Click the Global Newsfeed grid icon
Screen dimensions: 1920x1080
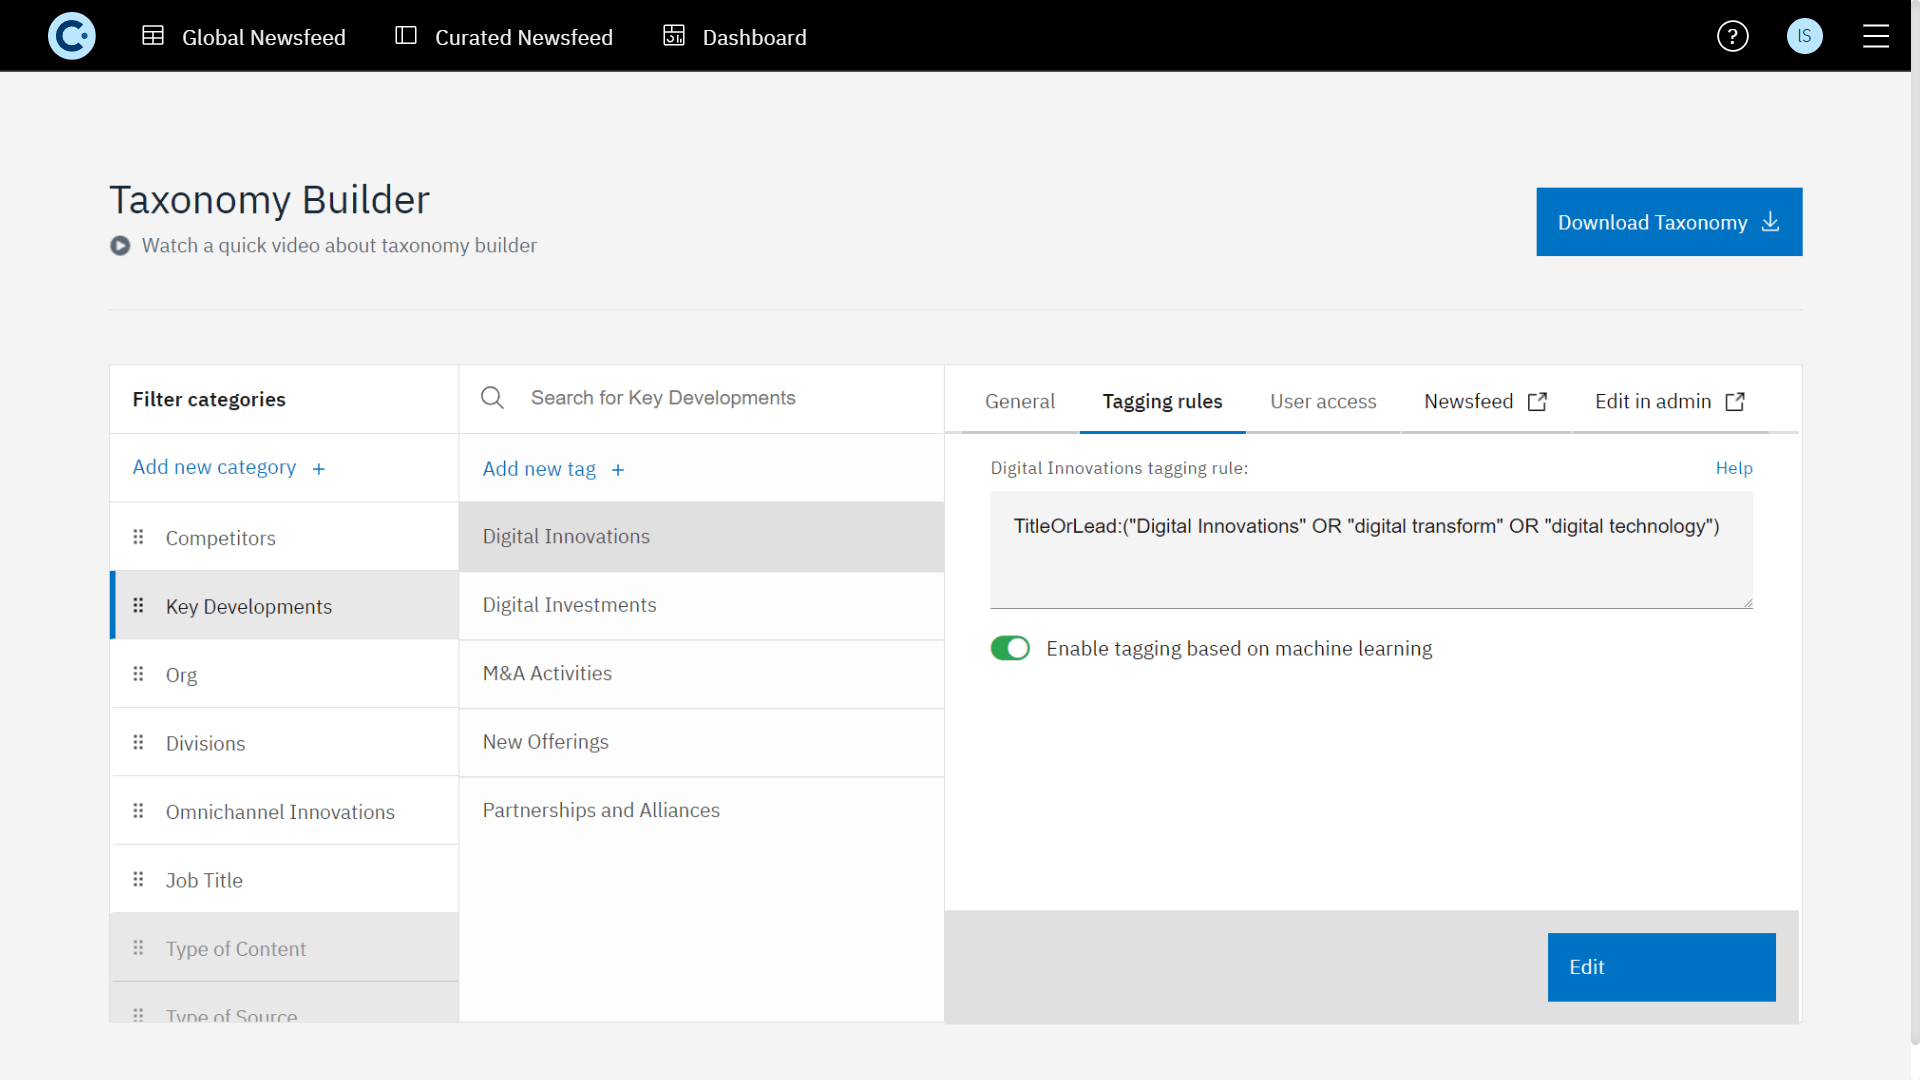153,36
